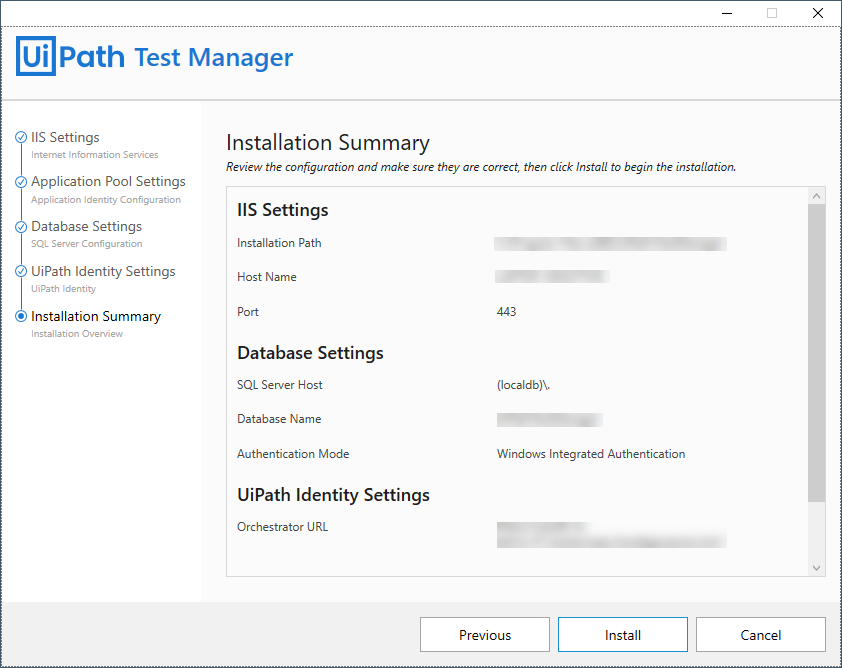Click the Host Name label

coord(267,277)
